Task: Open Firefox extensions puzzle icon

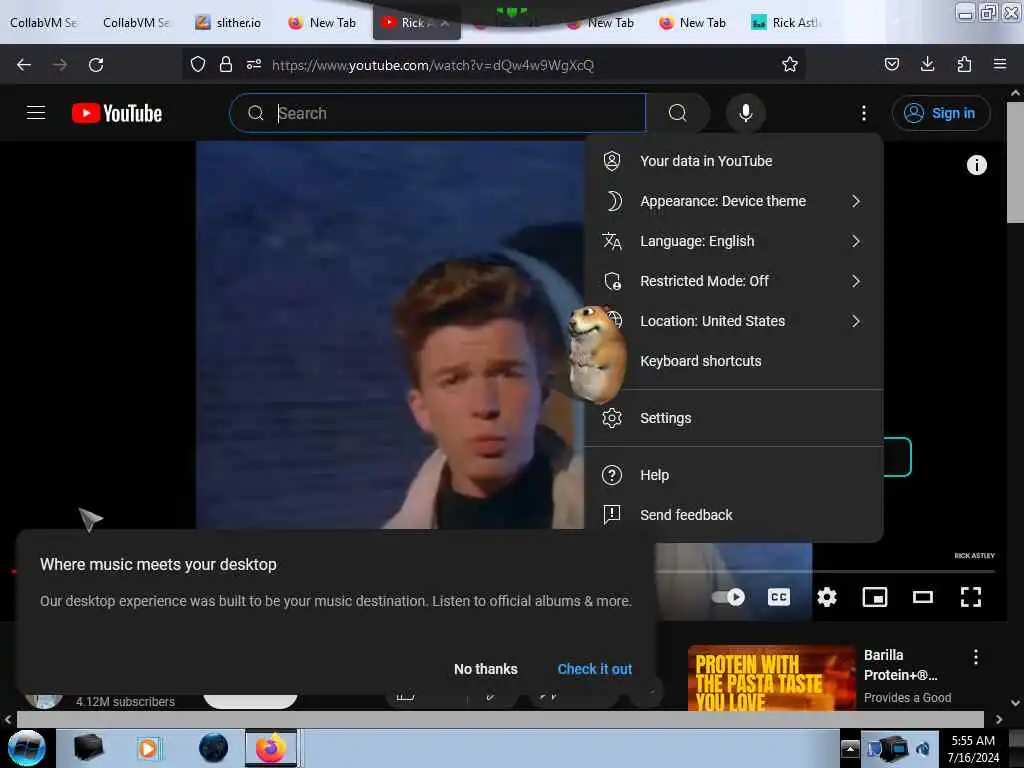Action: click(964, 64)
